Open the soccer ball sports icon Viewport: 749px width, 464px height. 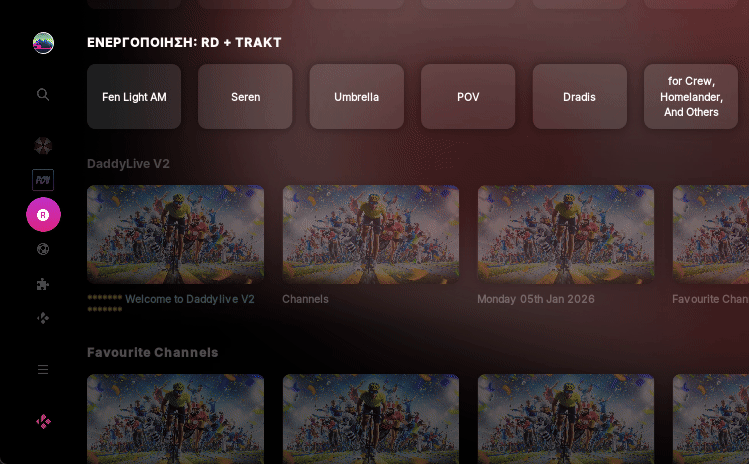coord(43,249)
